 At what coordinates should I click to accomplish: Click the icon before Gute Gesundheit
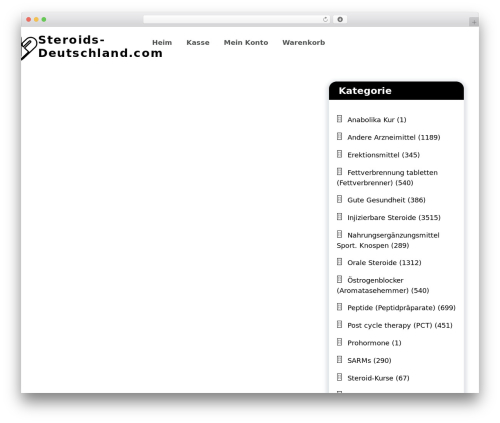tap(339, 199)
